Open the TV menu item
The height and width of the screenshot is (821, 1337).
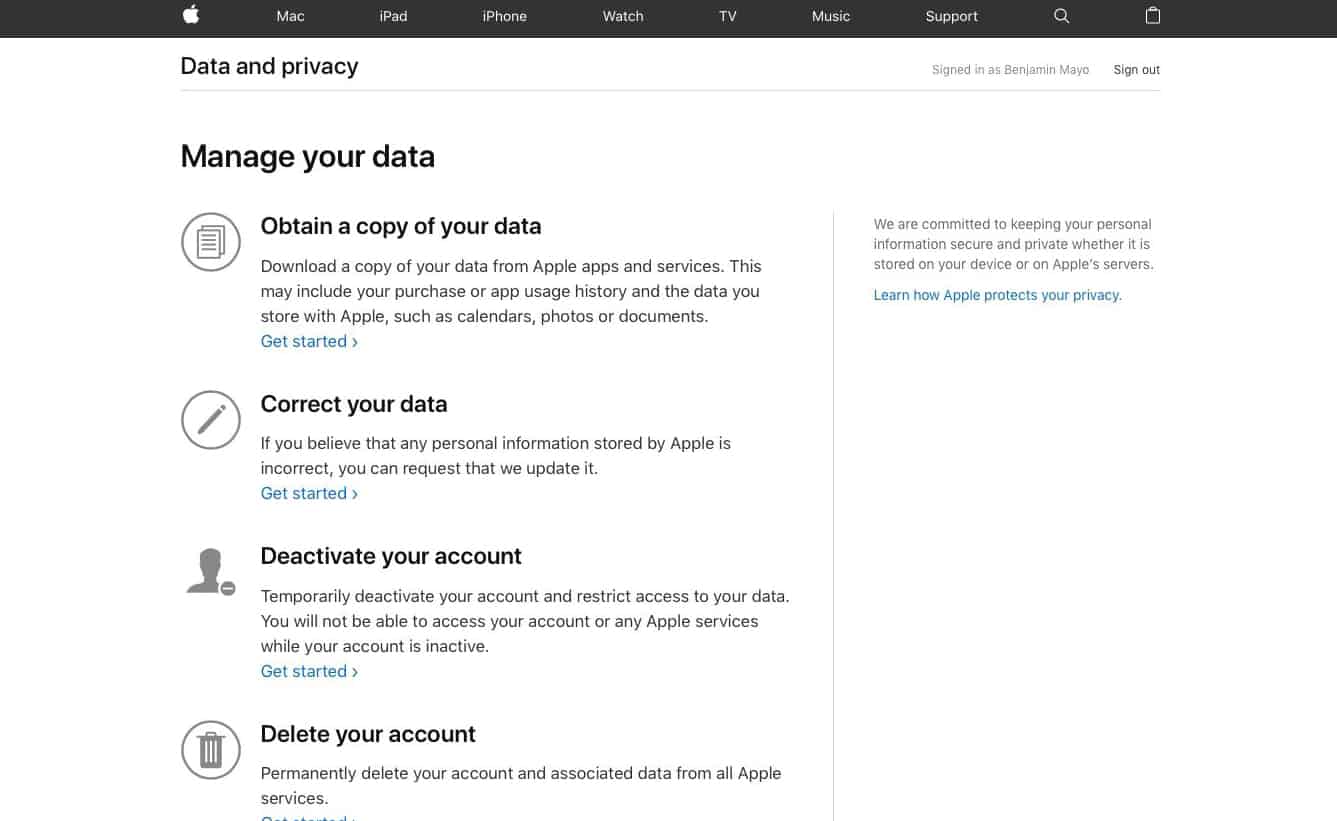pyautogui.click(x=728, y=16)
